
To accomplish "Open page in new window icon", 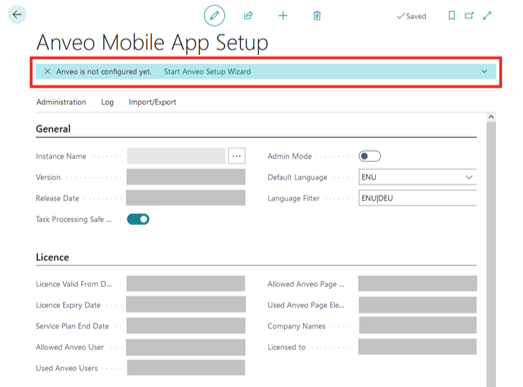I will pos(469,15).
